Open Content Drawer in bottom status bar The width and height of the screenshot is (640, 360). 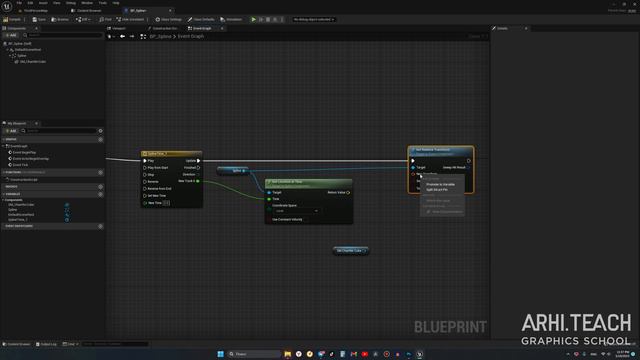point(16,344)
